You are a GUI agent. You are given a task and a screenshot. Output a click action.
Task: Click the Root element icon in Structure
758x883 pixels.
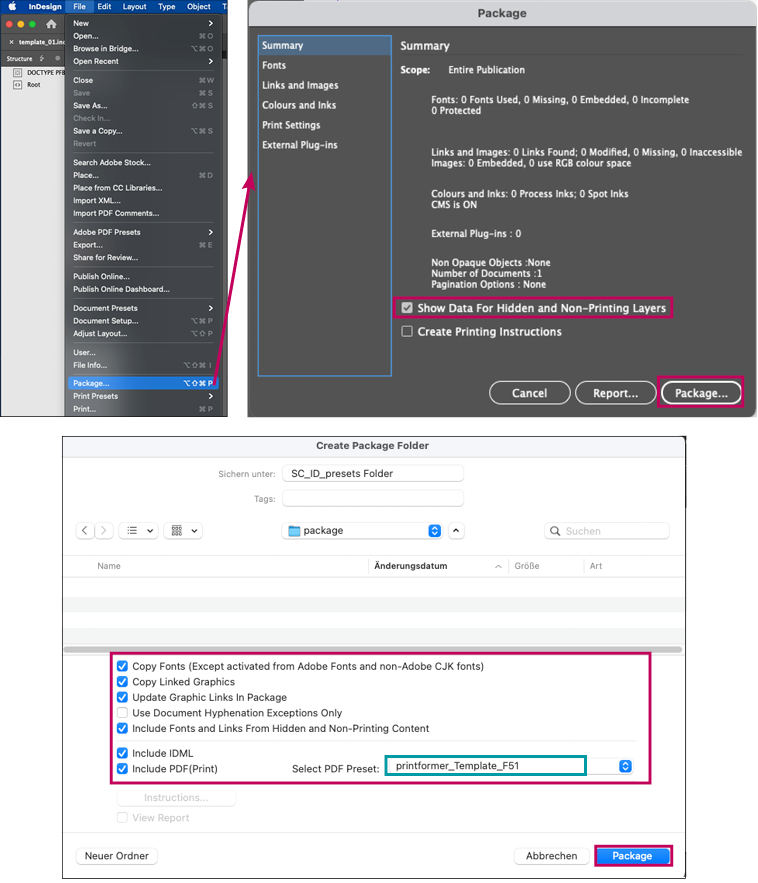coord(17,85)
